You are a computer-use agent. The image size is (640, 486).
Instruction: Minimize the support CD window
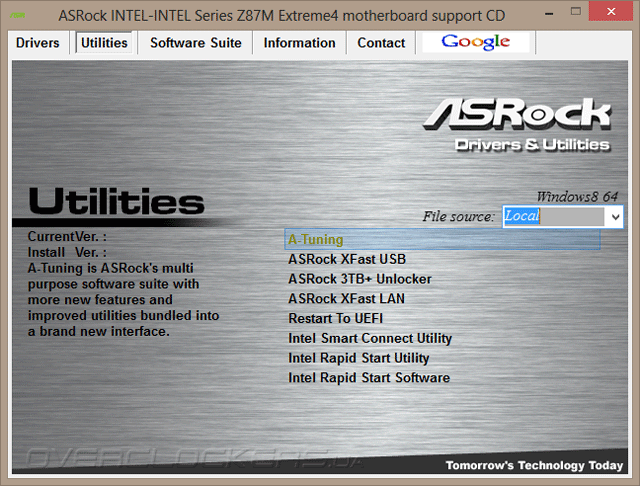point(549,14)
